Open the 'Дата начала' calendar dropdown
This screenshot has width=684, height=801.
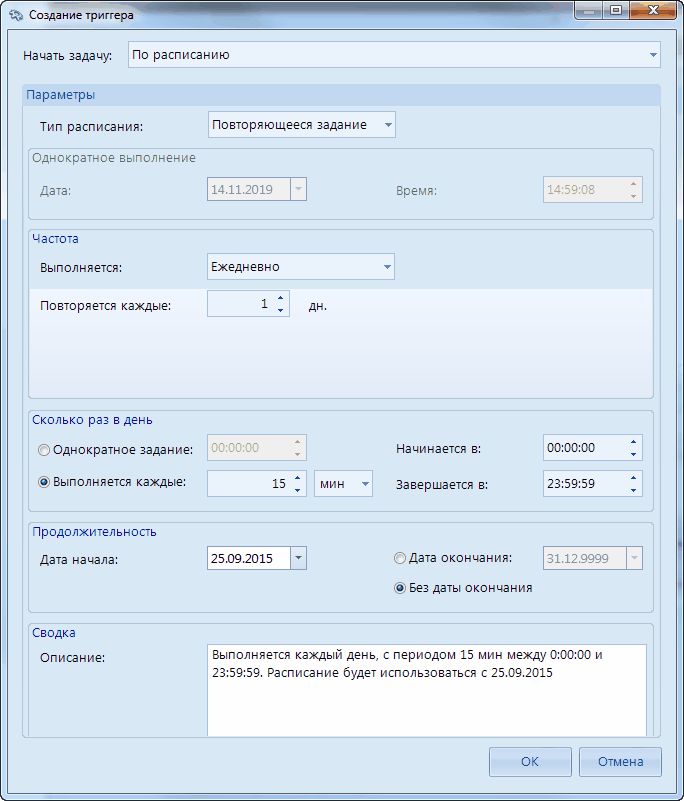(x=298, y=559)
